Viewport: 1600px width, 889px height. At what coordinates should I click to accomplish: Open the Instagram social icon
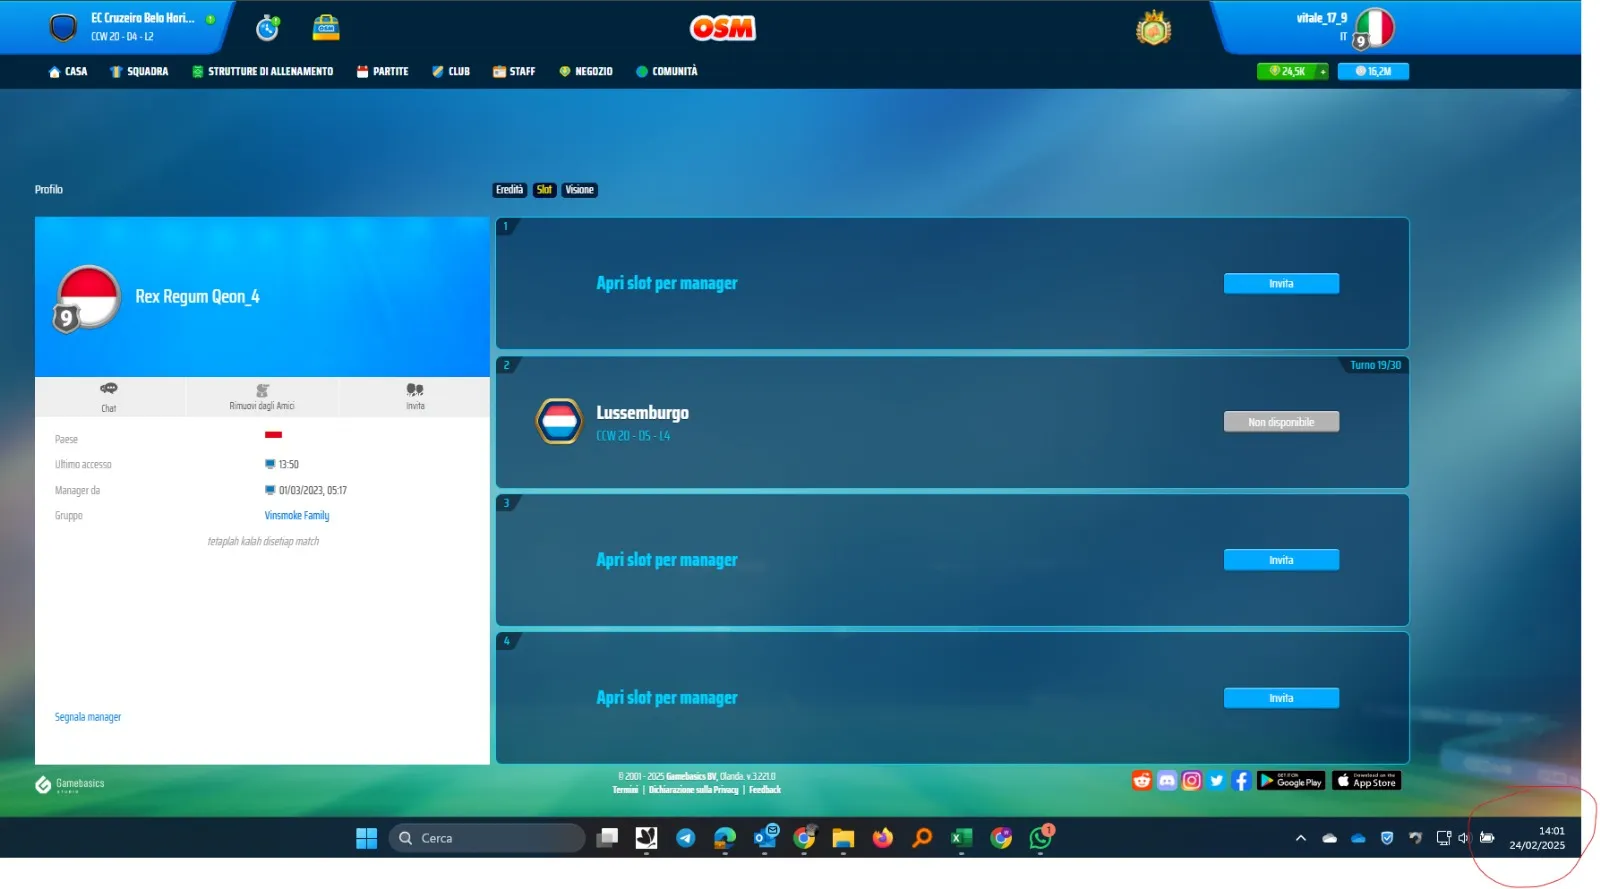tap(1192, 780)
